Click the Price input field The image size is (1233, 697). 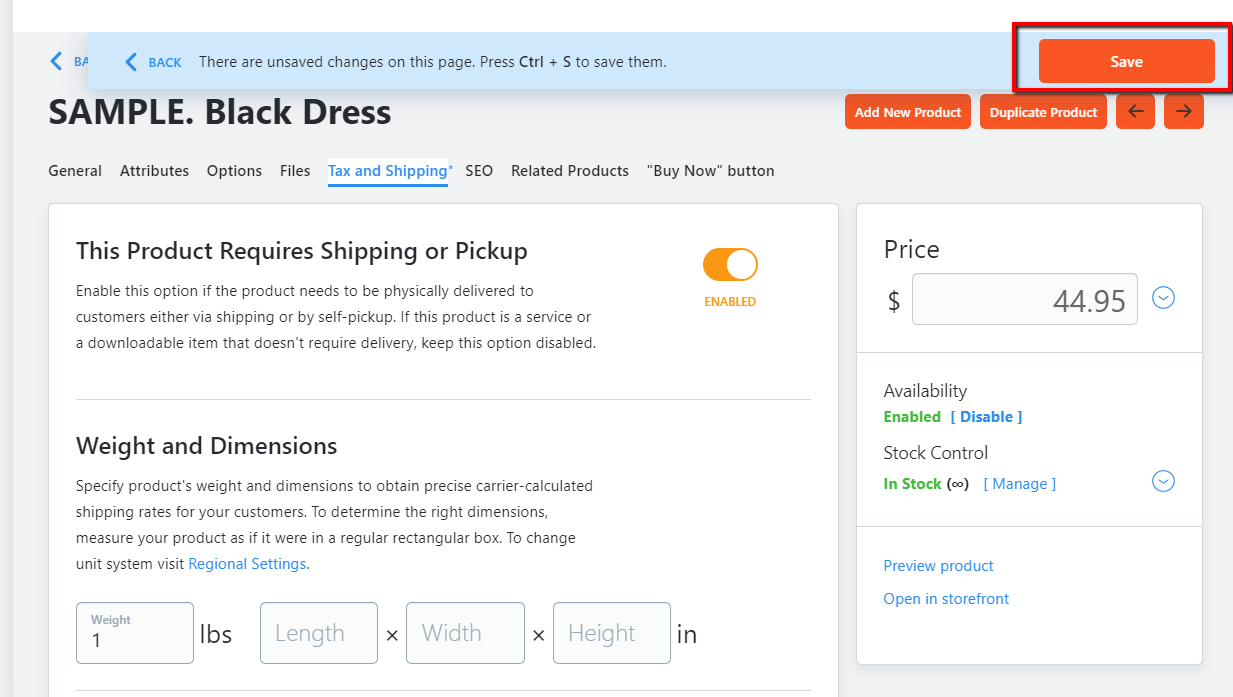coord(1024,299)
